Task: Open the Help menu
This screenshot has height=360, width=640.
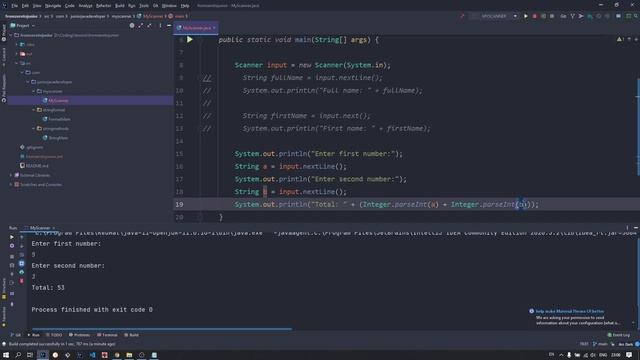Action: pyautogui.click(x=185, y=6)
